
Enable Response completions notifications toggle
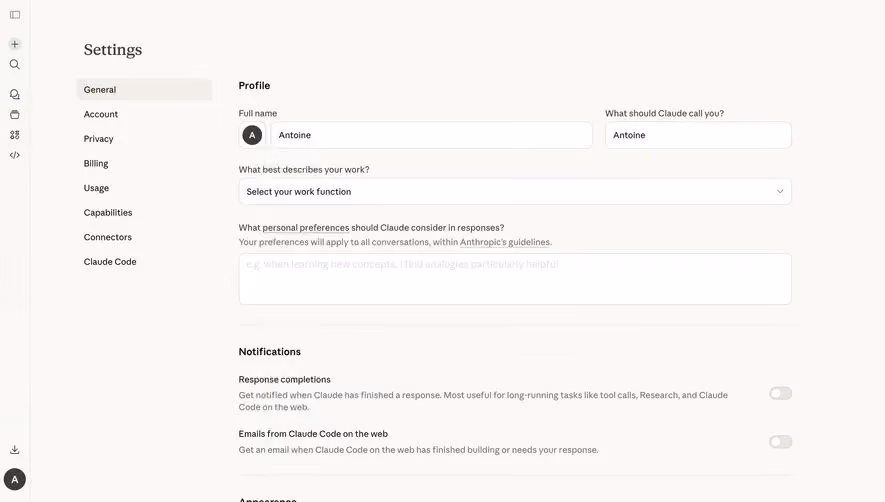pos(781,394)
